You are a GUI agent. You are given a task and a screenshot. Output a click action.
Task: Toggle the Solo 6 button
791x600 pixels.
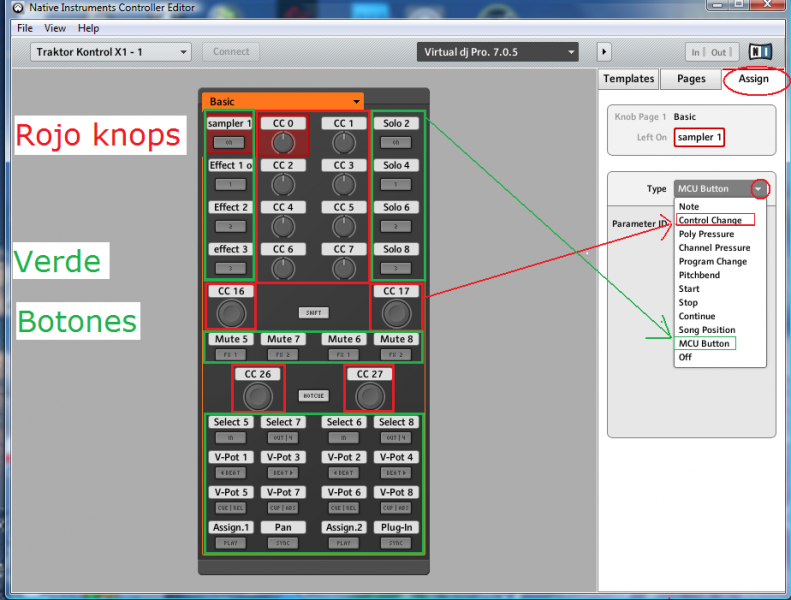pyautogui.click(x=396, y=227)
